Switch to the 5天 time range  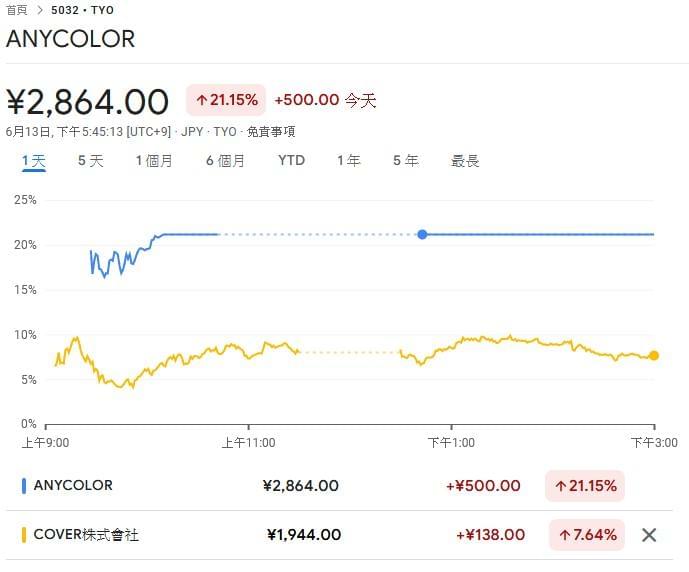pyautogui.click(x=91, y=161)
